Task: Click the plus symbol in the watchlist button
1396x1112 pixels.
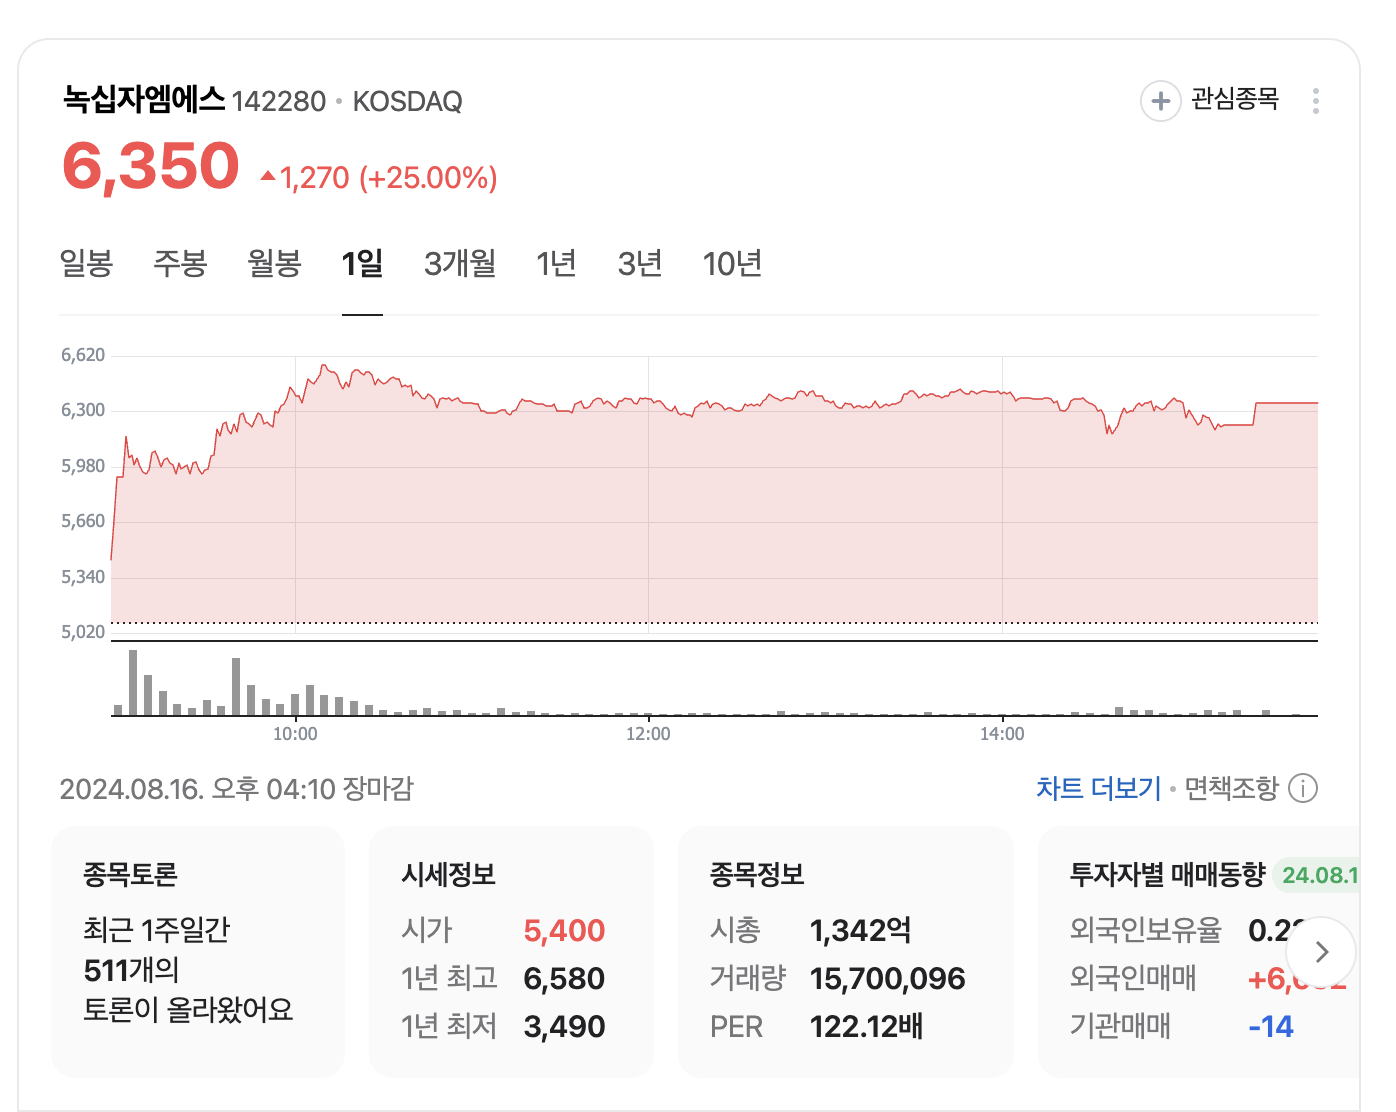Action: 1160,101
